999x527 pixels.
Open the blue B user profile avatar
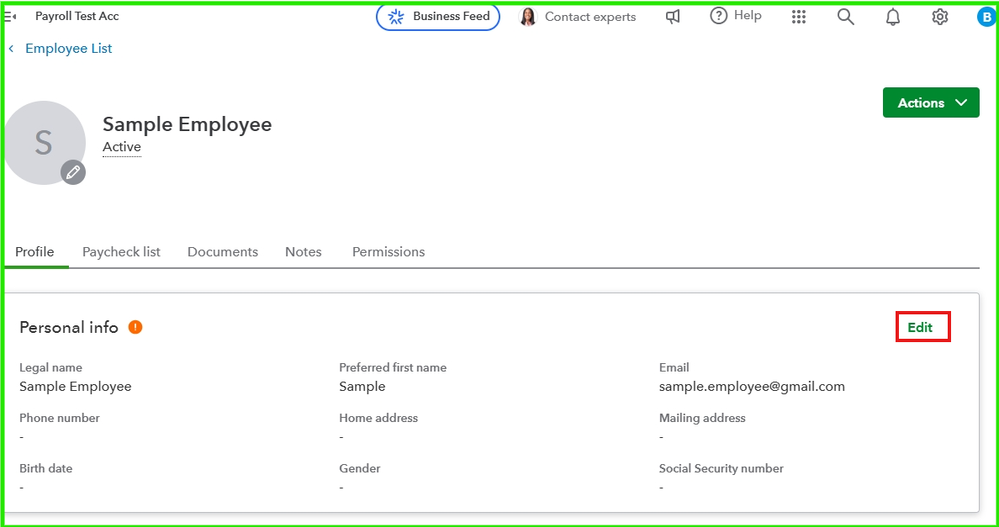click(986, 17)
